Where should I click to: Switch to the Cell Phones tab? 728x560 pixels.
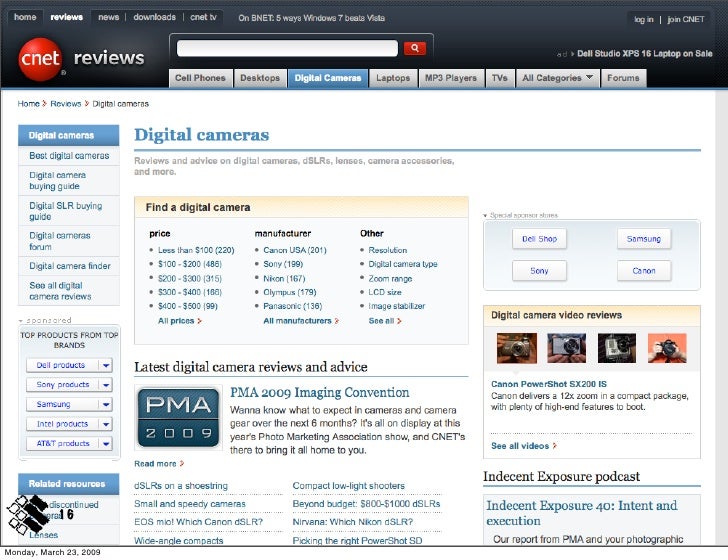coord(200,78)
